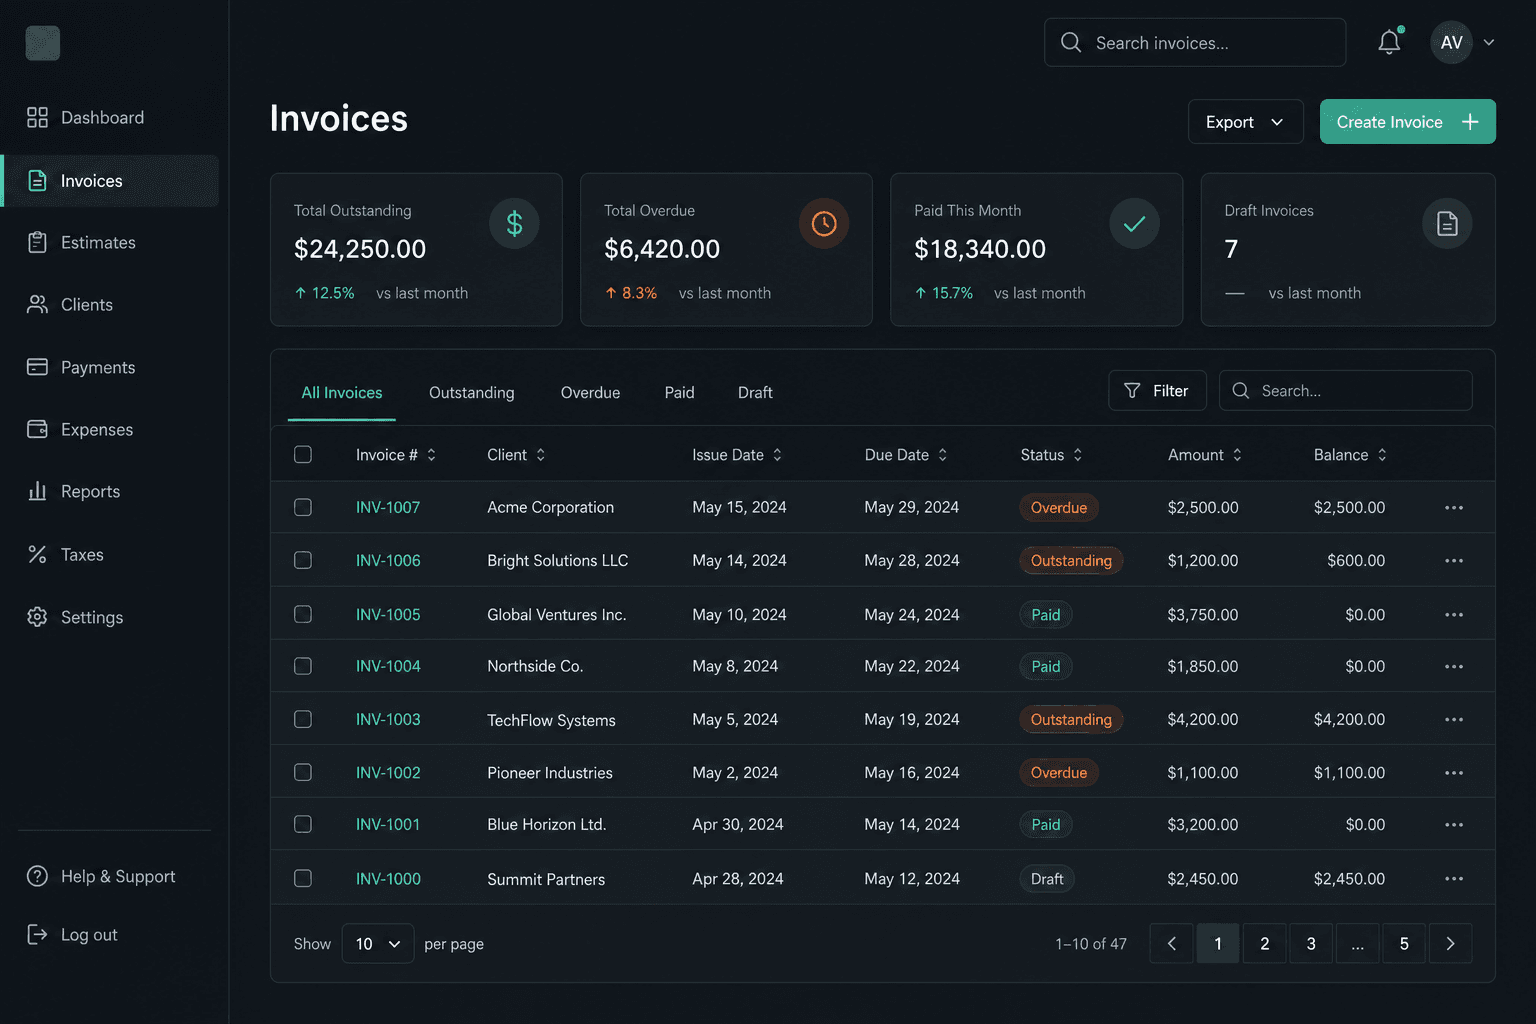Image resolution: width=1536 pixels, height=1024 pixels.
Task: Jump to page 5
Action: coord(1404,943)
